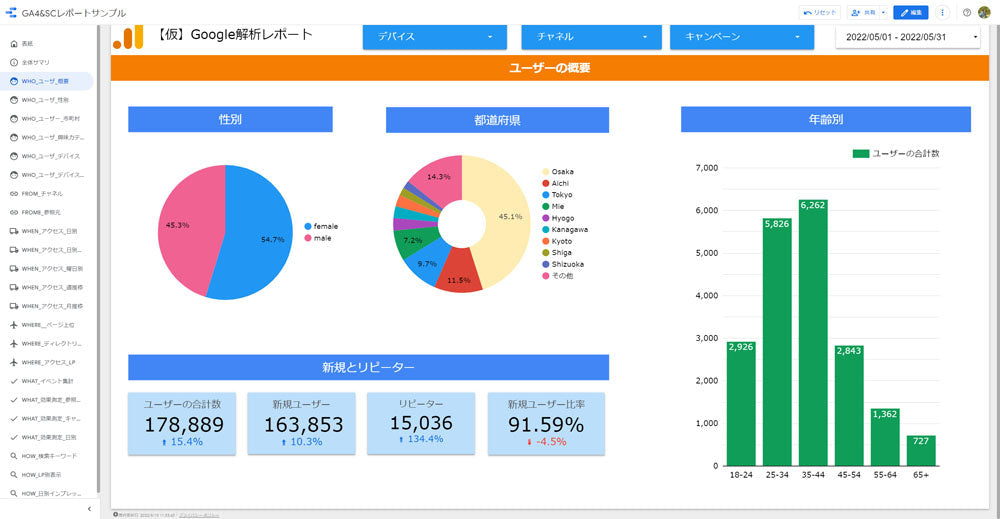Open the help question mark icon

point(966,12)
